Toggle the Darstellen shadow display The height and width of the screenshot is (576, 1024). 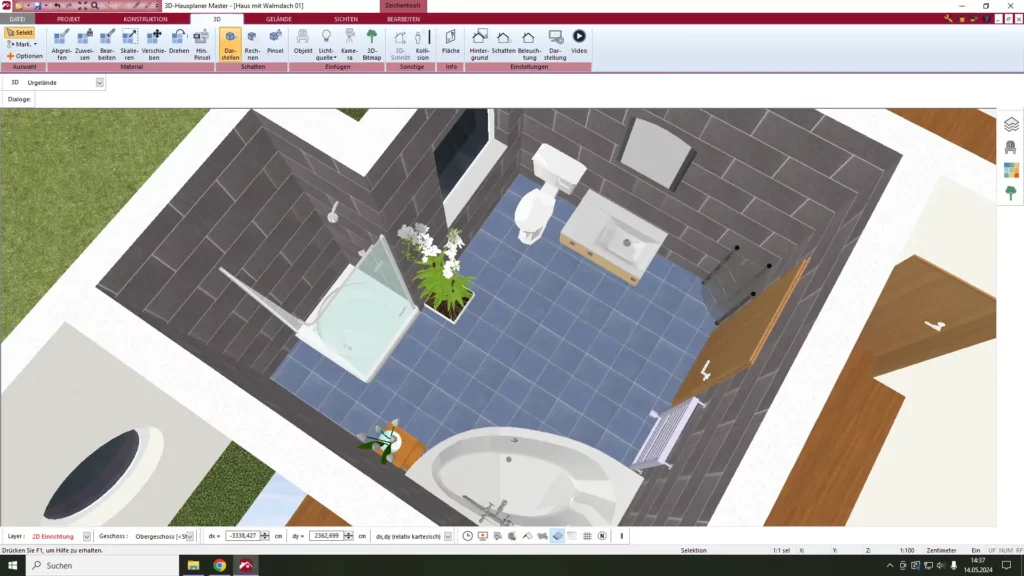(x=230, y=45)
